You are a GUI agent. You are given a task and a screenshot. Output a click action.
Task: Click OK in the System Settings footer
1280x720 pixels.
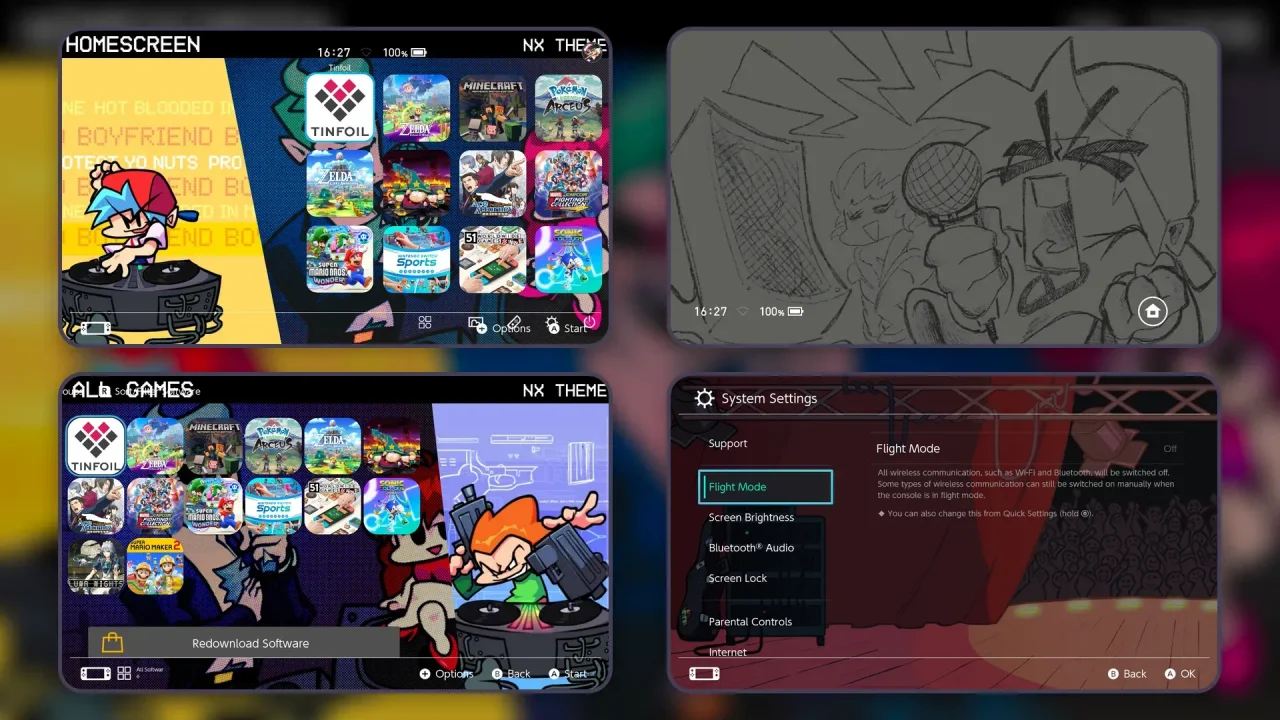point(1180,674)
